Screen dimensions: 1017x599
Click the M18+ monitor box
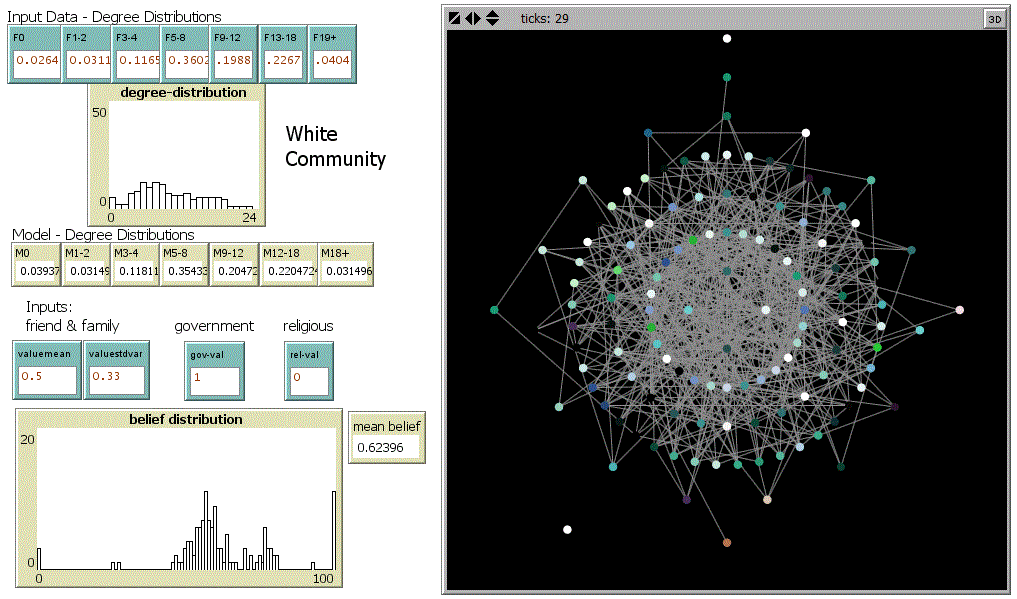[x=345, y=272]
